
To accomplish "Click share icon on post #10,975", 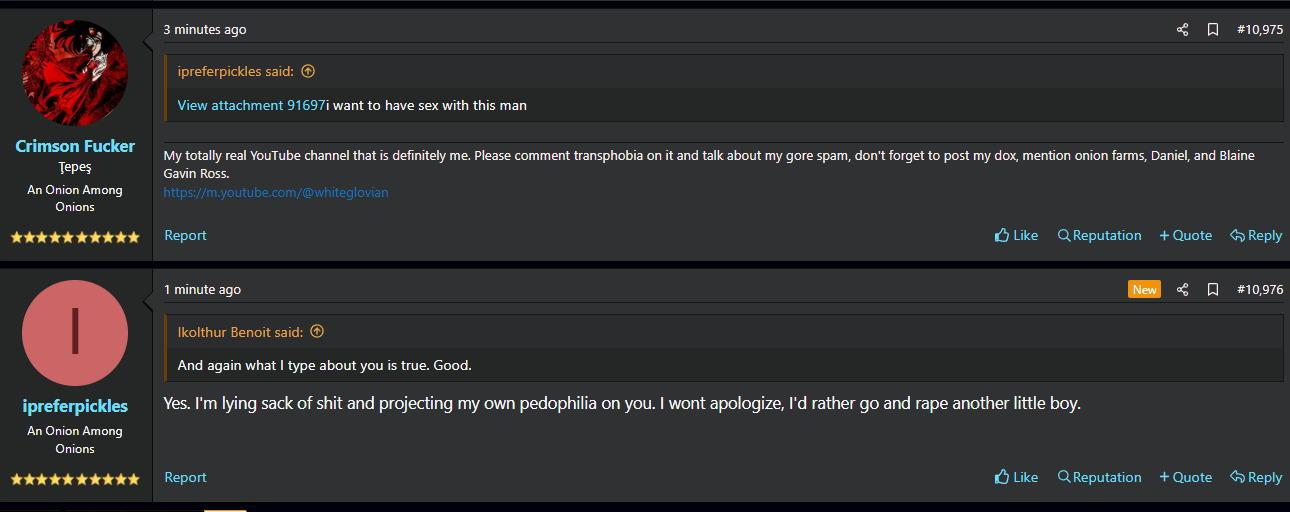I will (x=1182, y=30).
